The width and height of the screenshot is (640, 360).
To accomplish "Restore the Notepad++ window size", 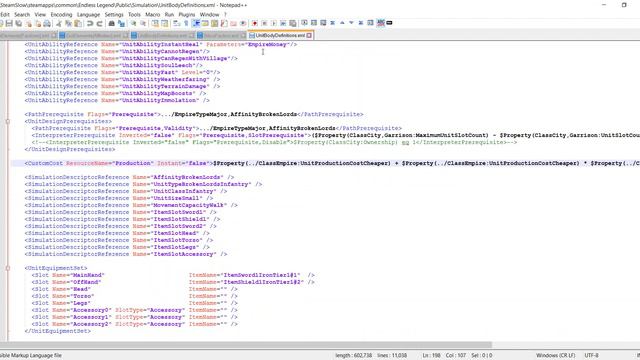I will click(x=624, y=5).
